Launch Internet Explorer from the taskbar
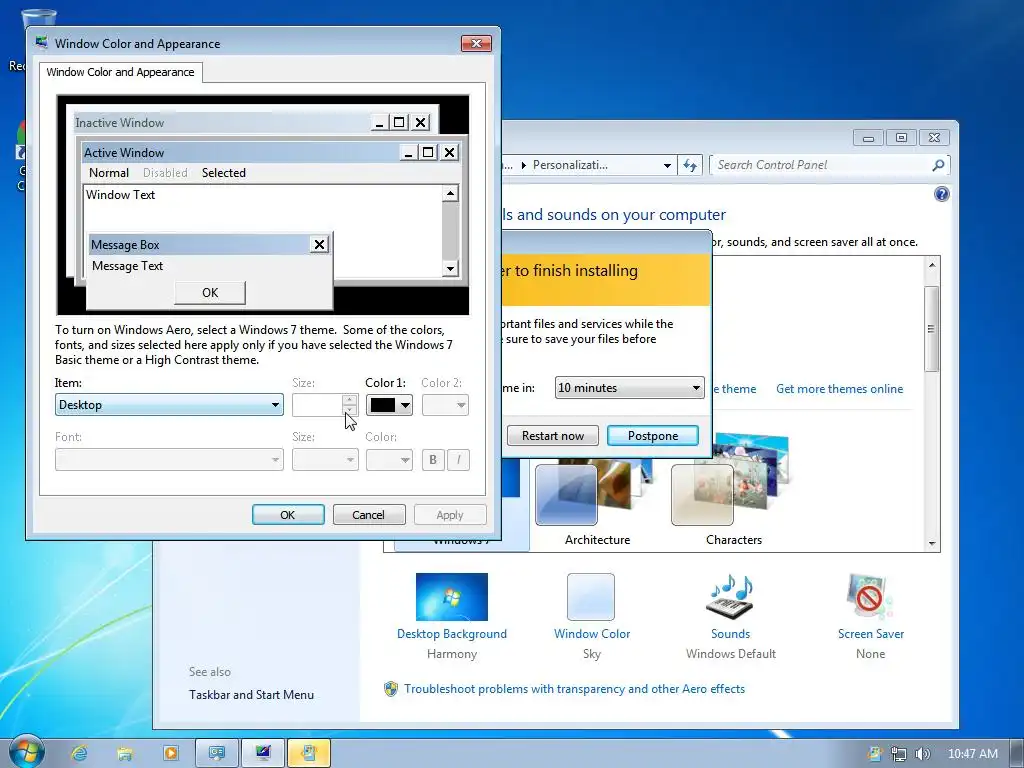Screen dimensions: 1024x768 point(79,753)
